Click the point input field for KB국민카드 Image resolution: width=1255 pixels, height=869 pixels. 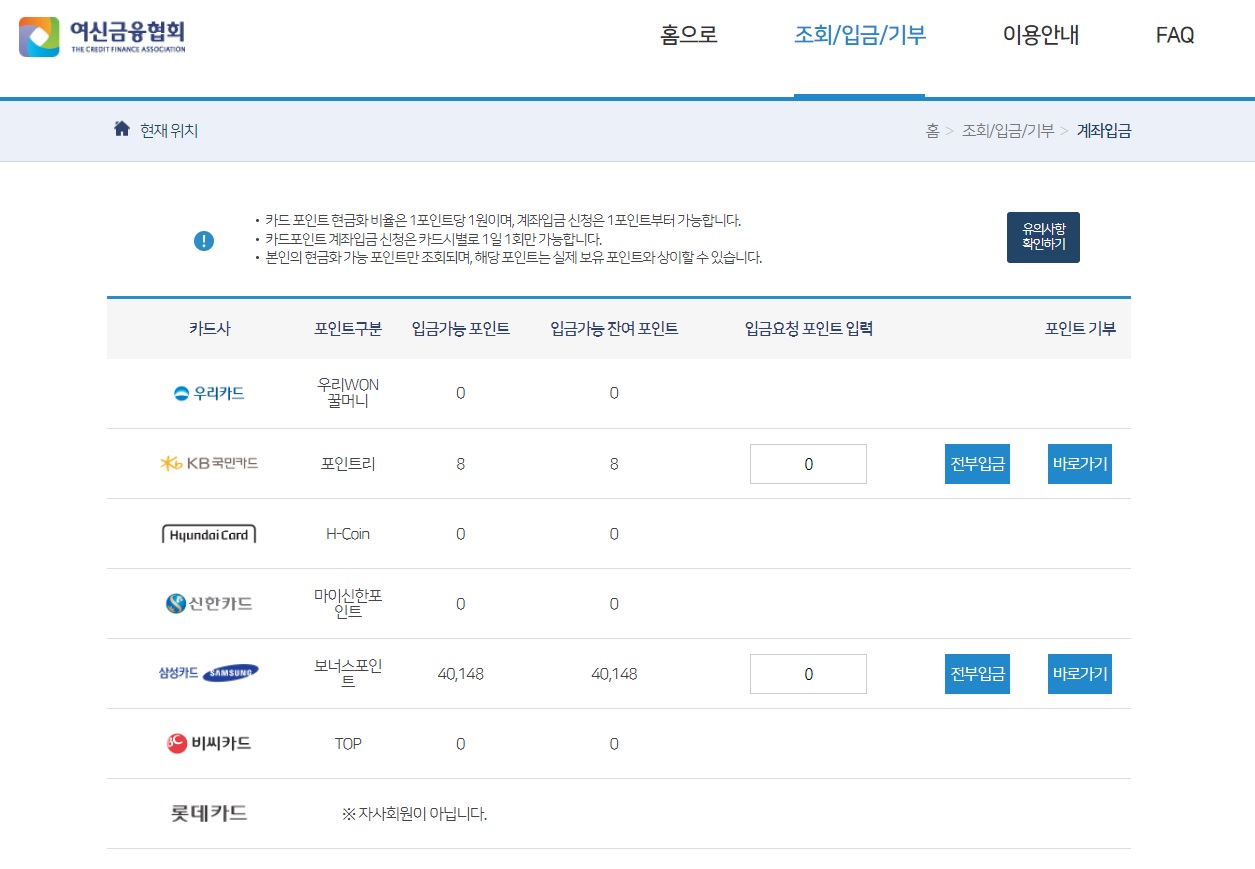point(808,463)
